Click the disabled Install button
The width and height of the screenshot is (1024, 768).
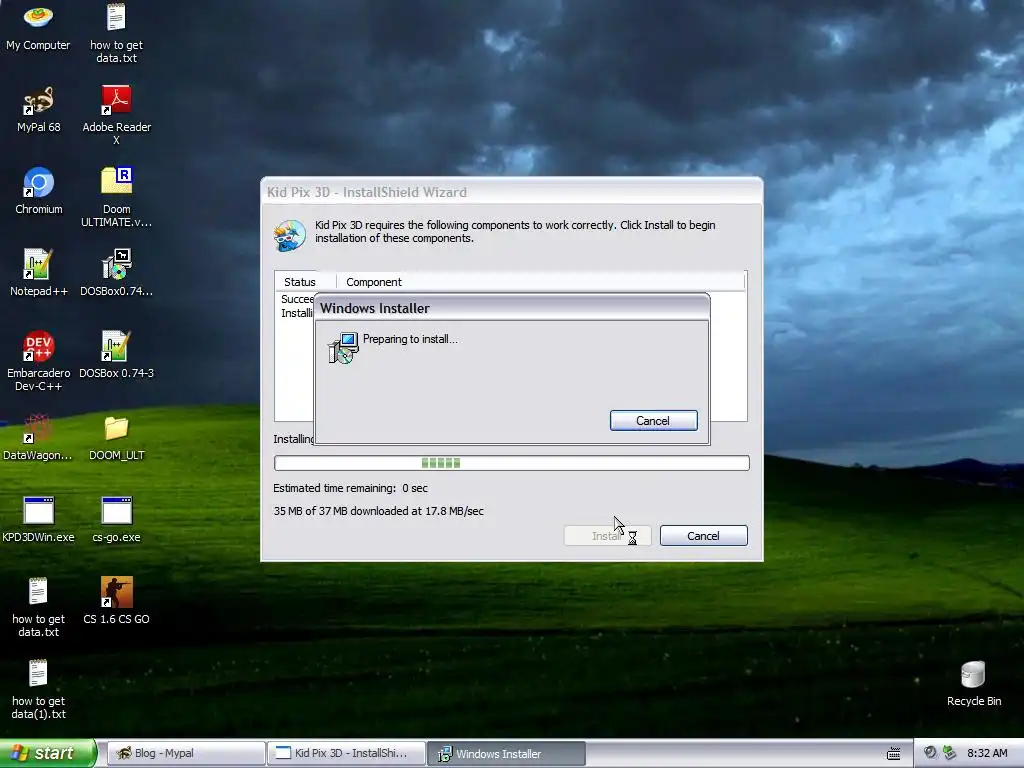click(607, 536)
